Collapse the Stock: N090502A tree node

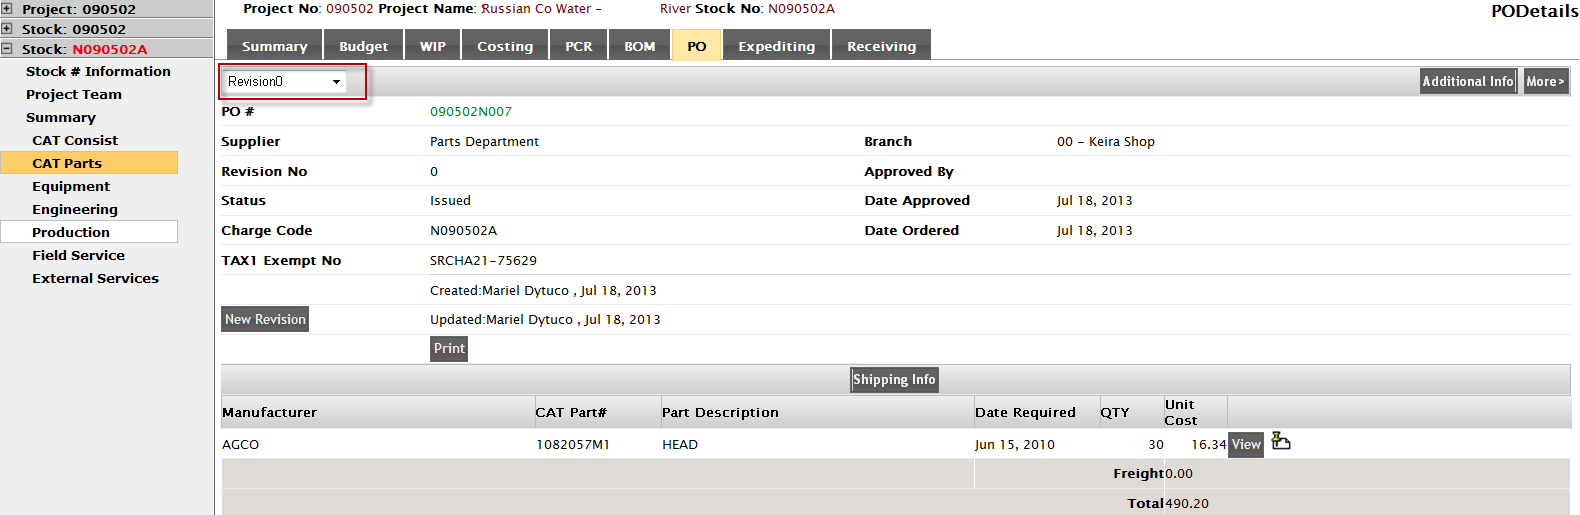point(7,48)
